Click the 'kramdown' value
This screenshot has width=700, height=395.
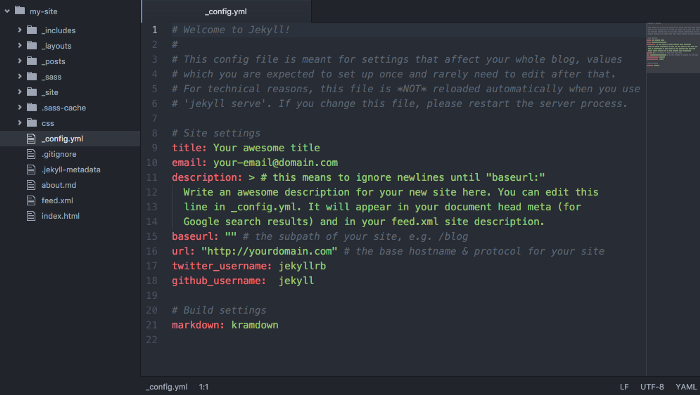click(x=254, y=325)
